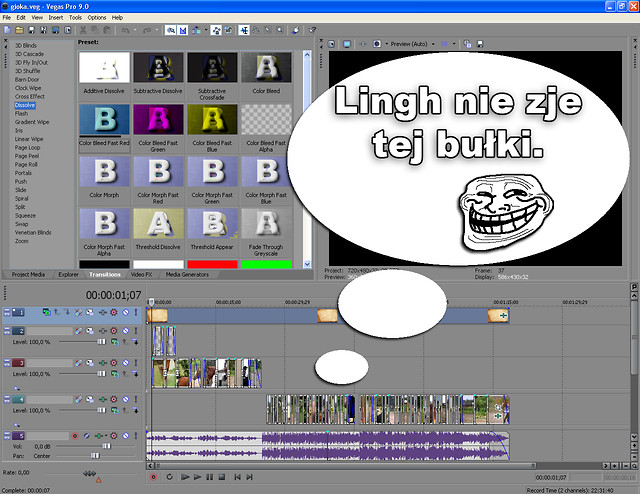640x494 pixels.
Task: Mute video track 1
Action: 126,312
